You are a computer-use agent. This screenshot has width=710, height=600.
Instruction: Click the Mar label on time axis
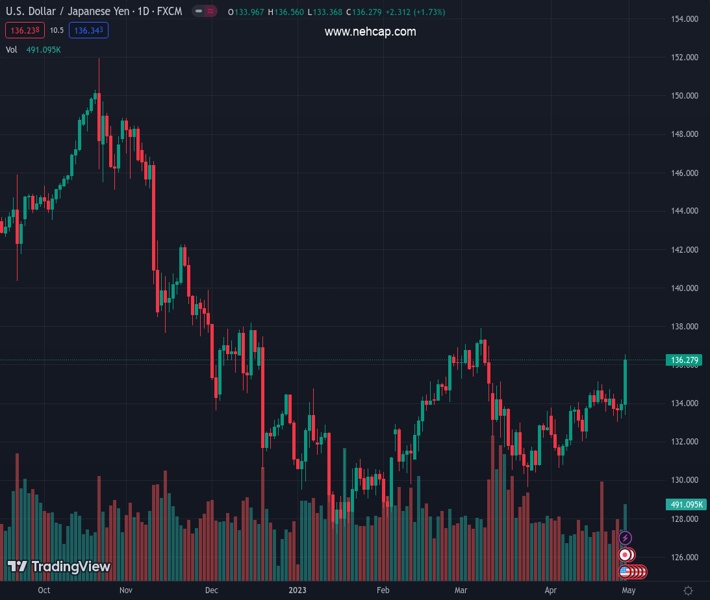click(x=461, y=590)
